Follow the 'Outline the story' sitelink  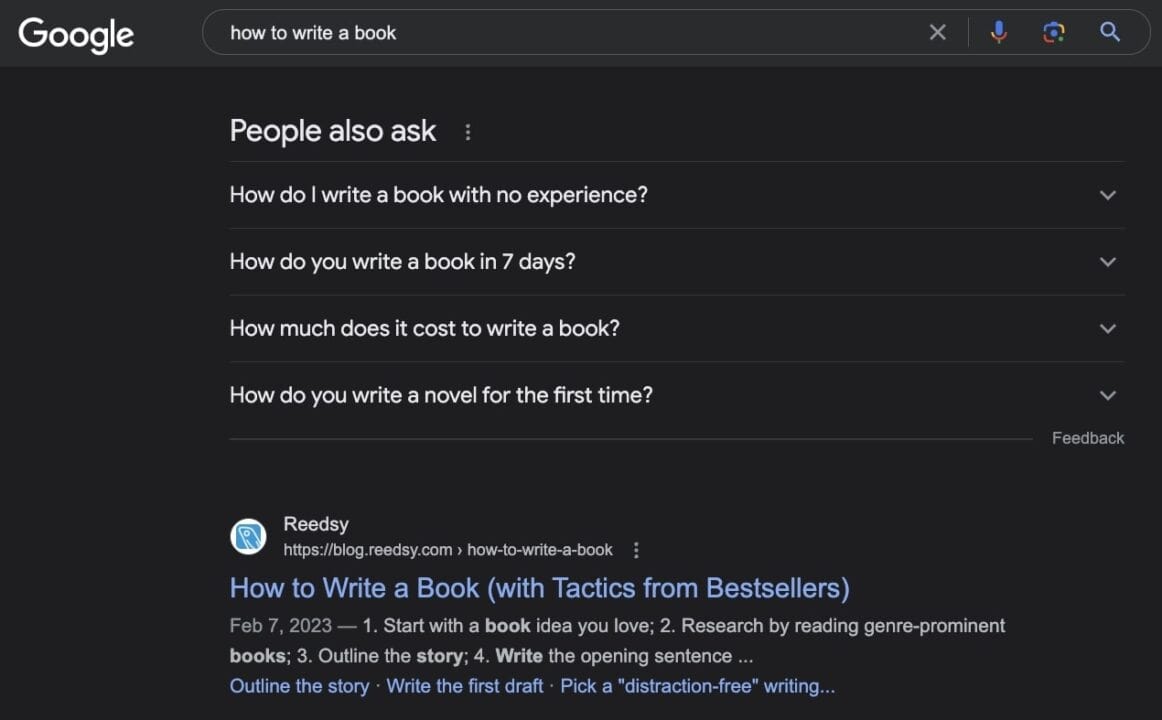[299, 686]
